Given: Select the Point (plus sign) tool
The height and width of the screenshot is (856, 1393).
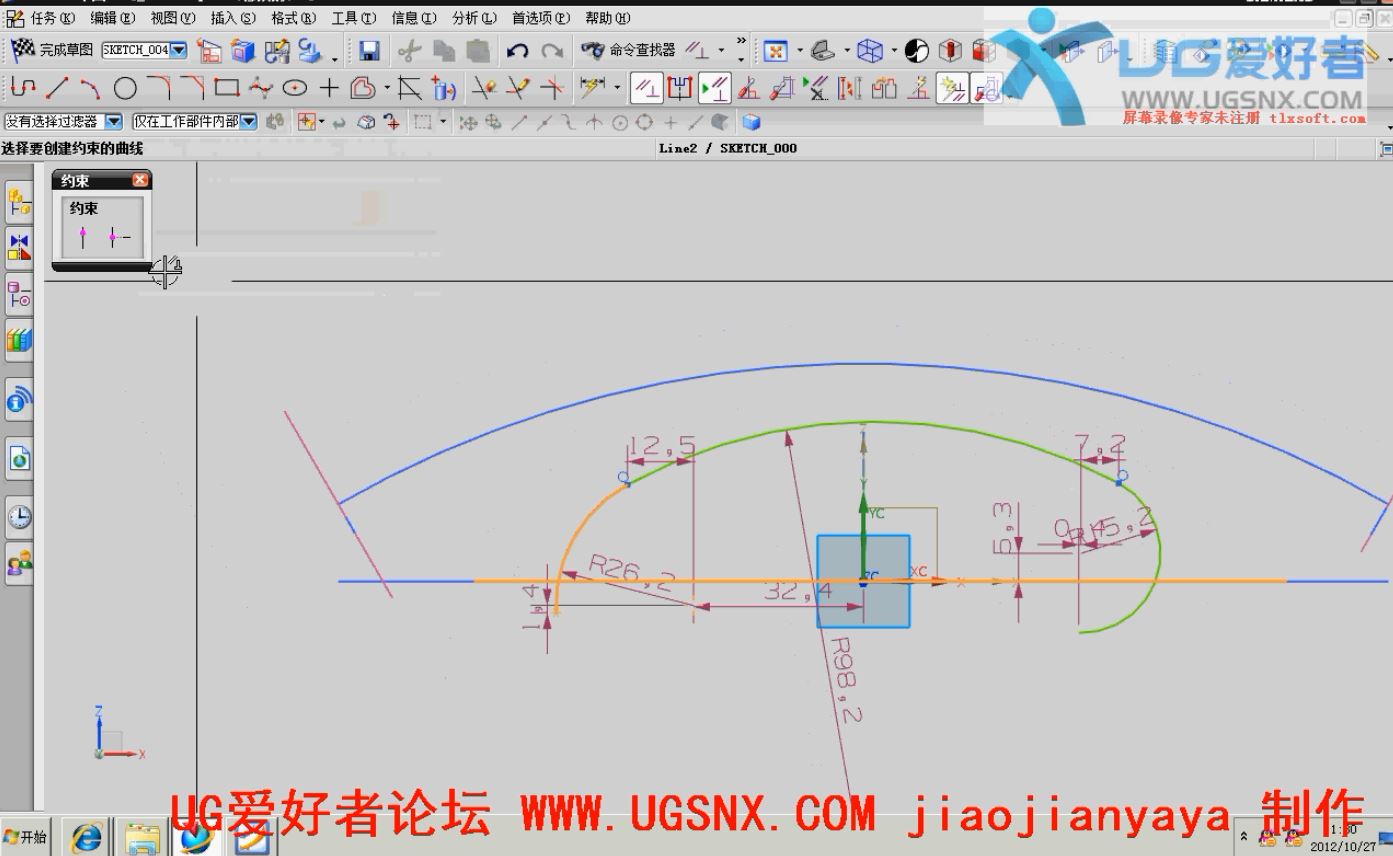Looking at the screenshot, I should point(329,88).
